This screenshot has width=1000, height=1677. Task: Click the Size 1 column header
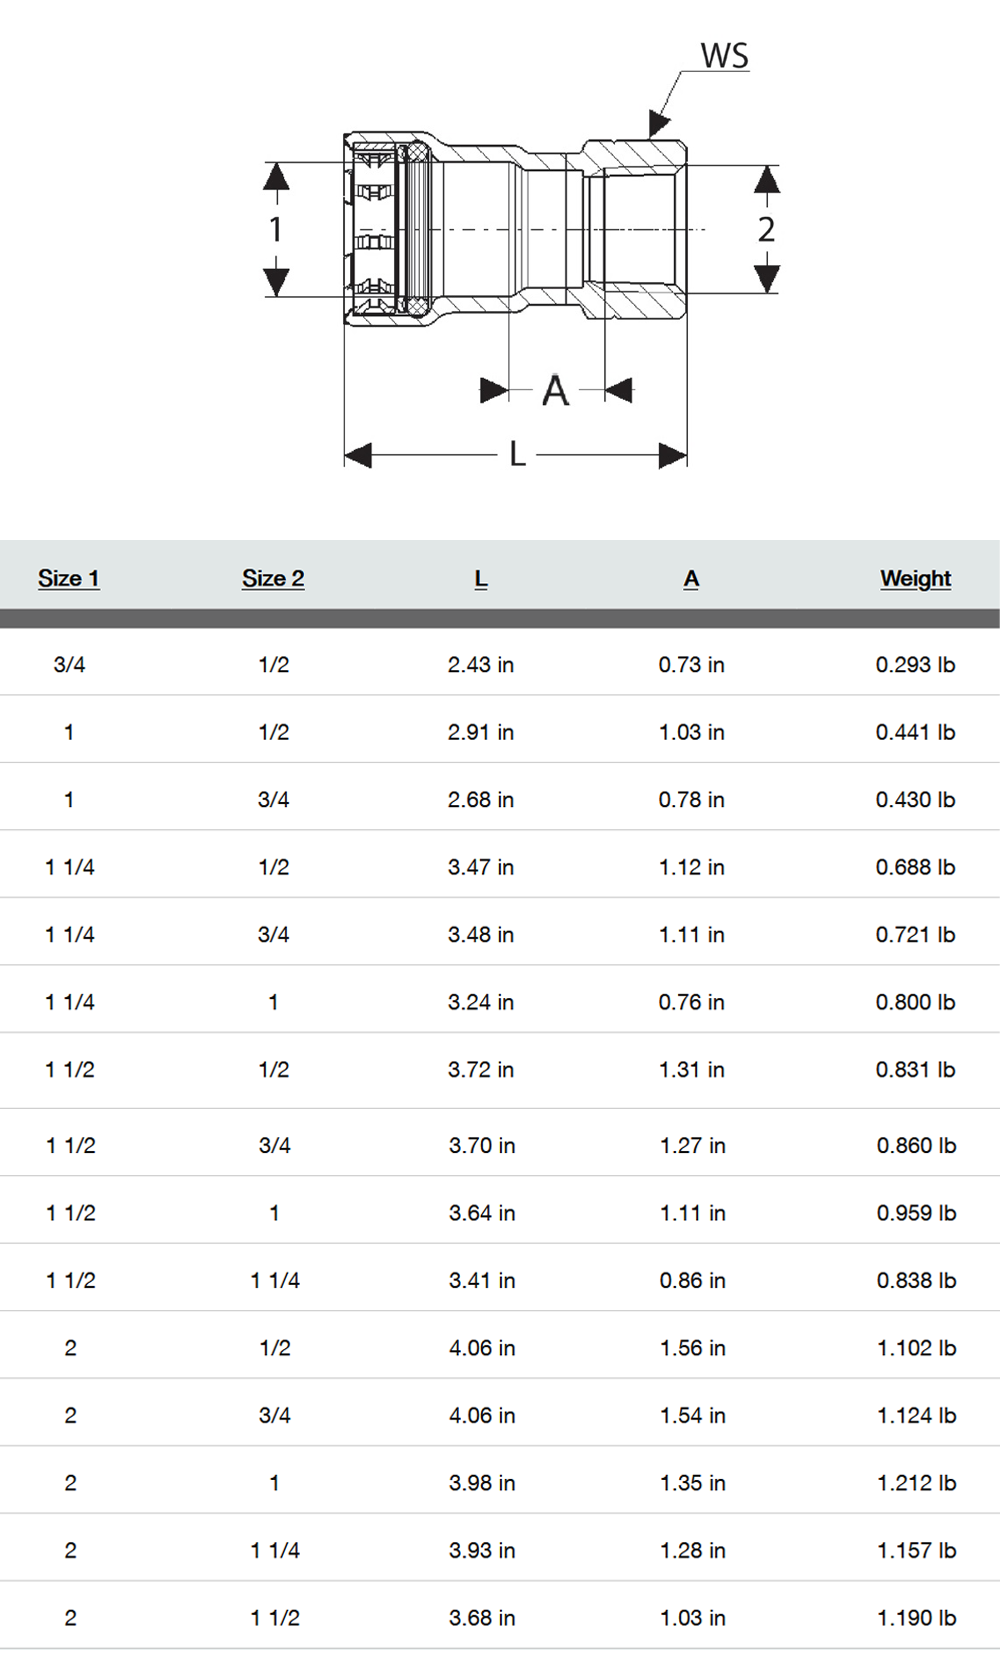click(x=69, y=578)
